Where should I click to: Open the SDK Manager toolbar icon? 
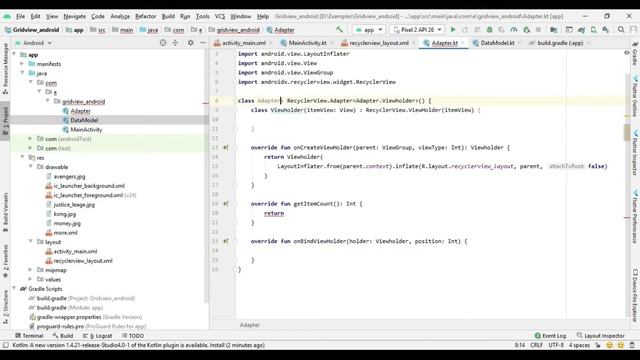[606, 30]
